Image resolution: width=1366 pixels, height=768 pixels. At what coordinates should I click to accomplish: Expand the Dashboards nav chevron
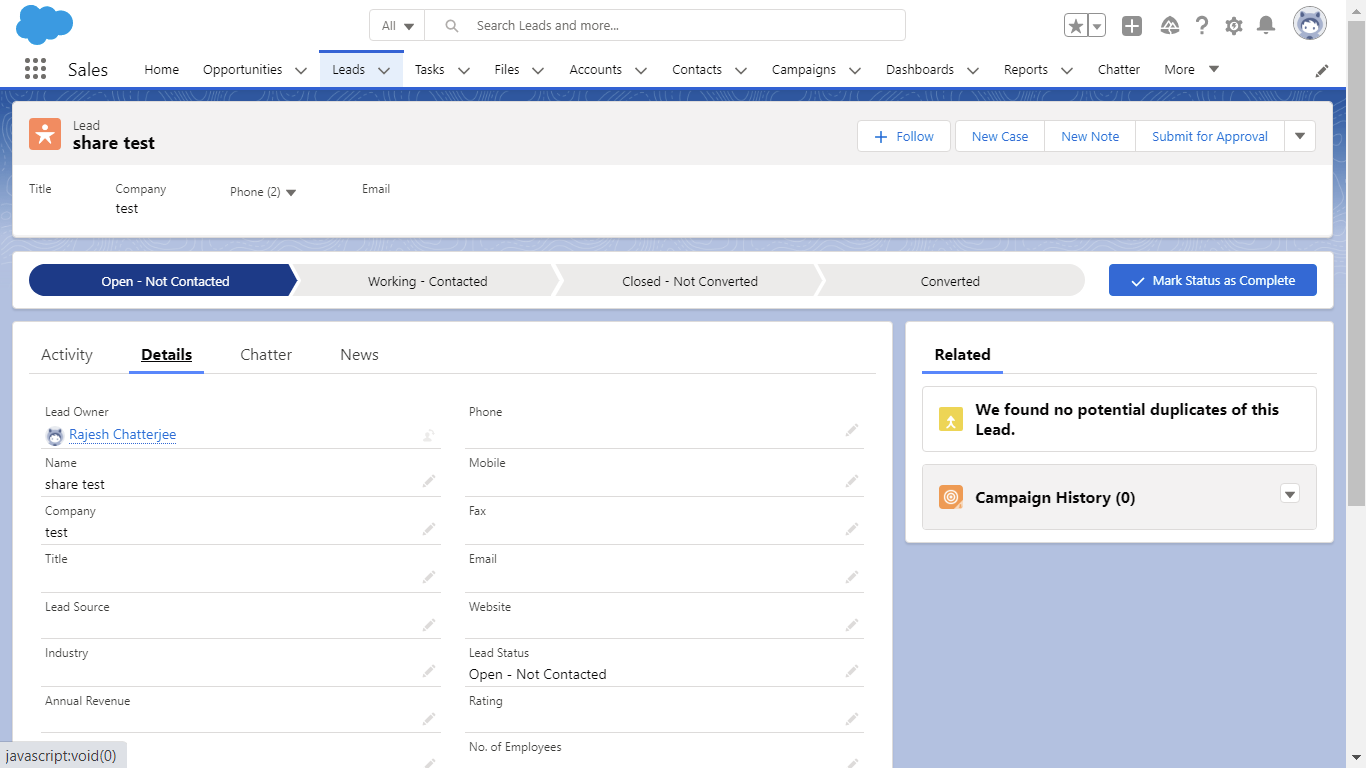pos(973,70)
